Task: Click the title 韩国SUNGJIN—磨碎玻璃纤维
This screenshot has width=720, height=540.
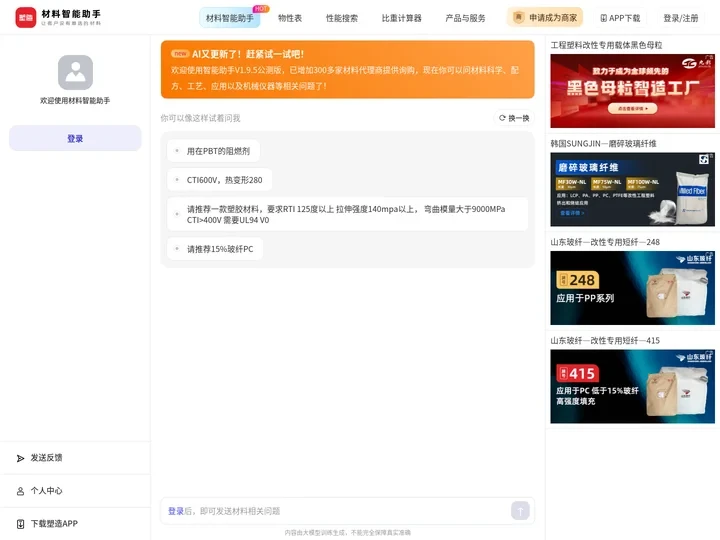Action: [603, 144]
